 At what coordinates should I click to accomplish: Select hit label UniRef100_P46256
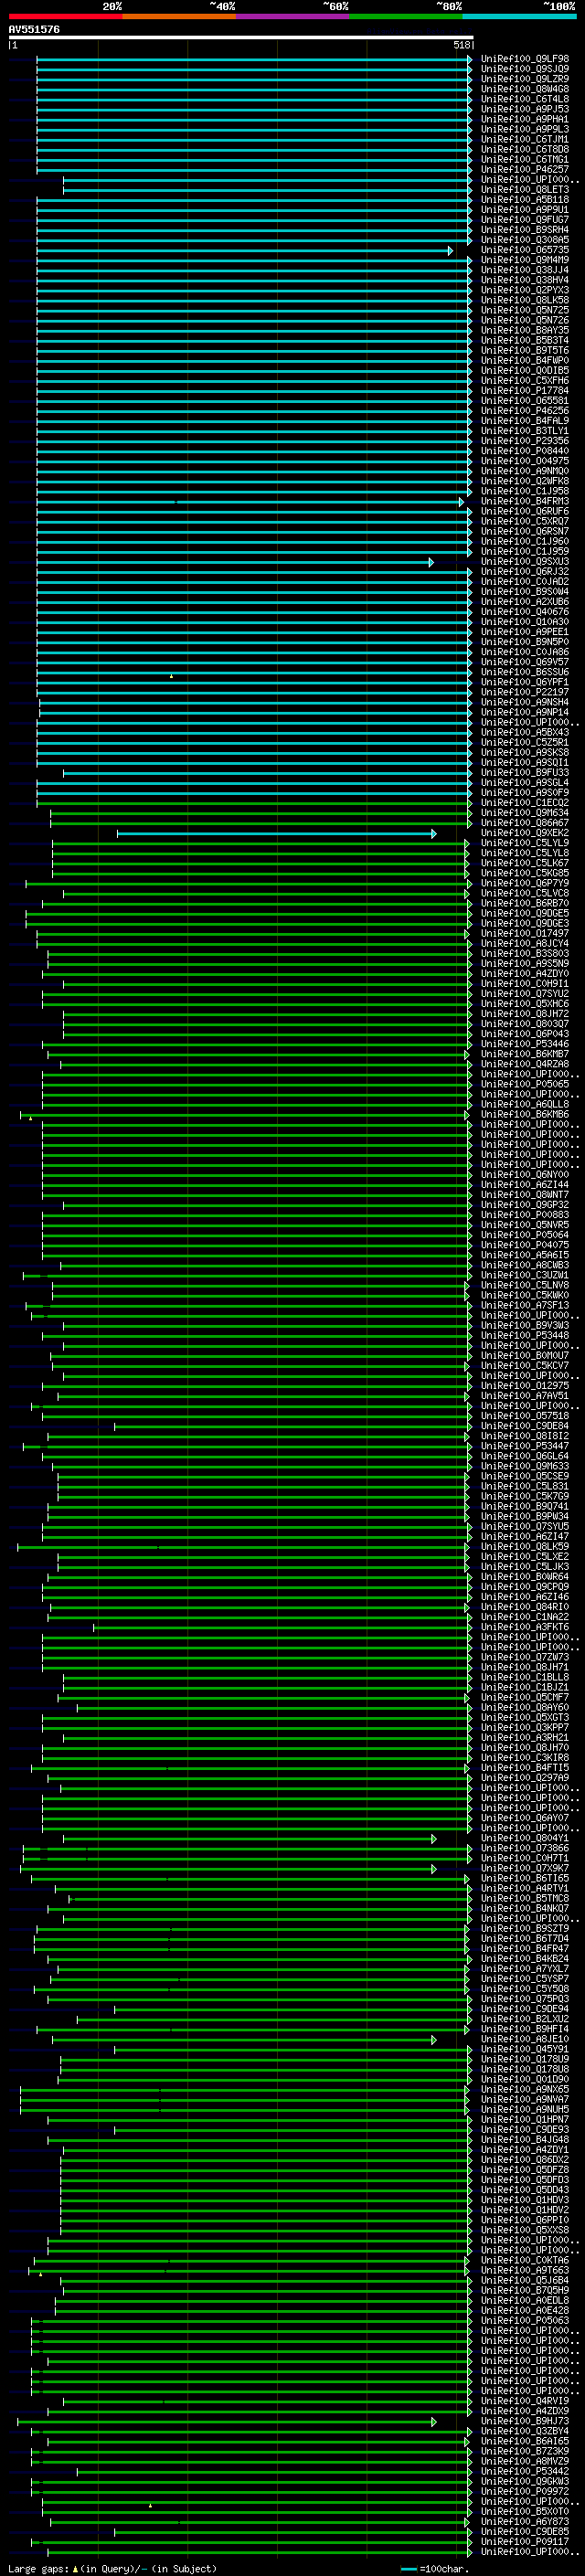click(x=525, y=410)
